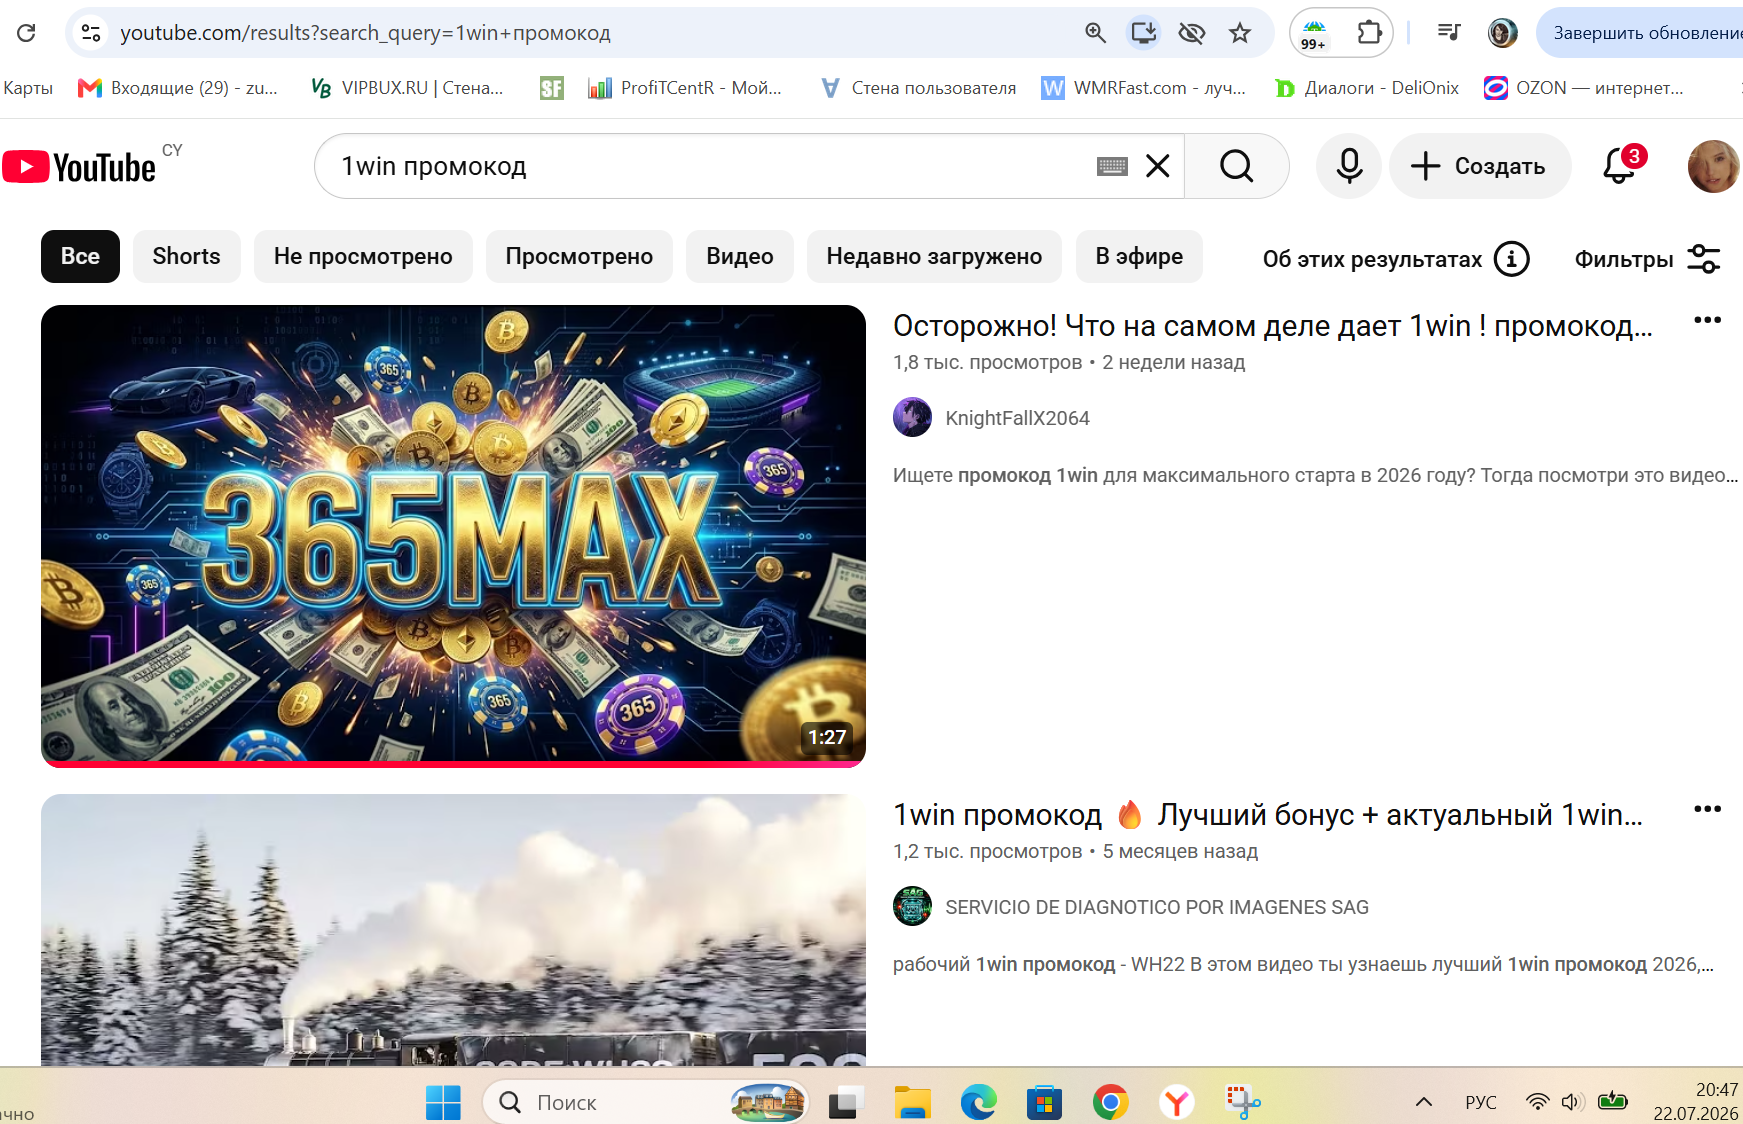Open the Стена пользователя bookmark
This screenshot has width=1743, height=1124.
tap(917, 88)
